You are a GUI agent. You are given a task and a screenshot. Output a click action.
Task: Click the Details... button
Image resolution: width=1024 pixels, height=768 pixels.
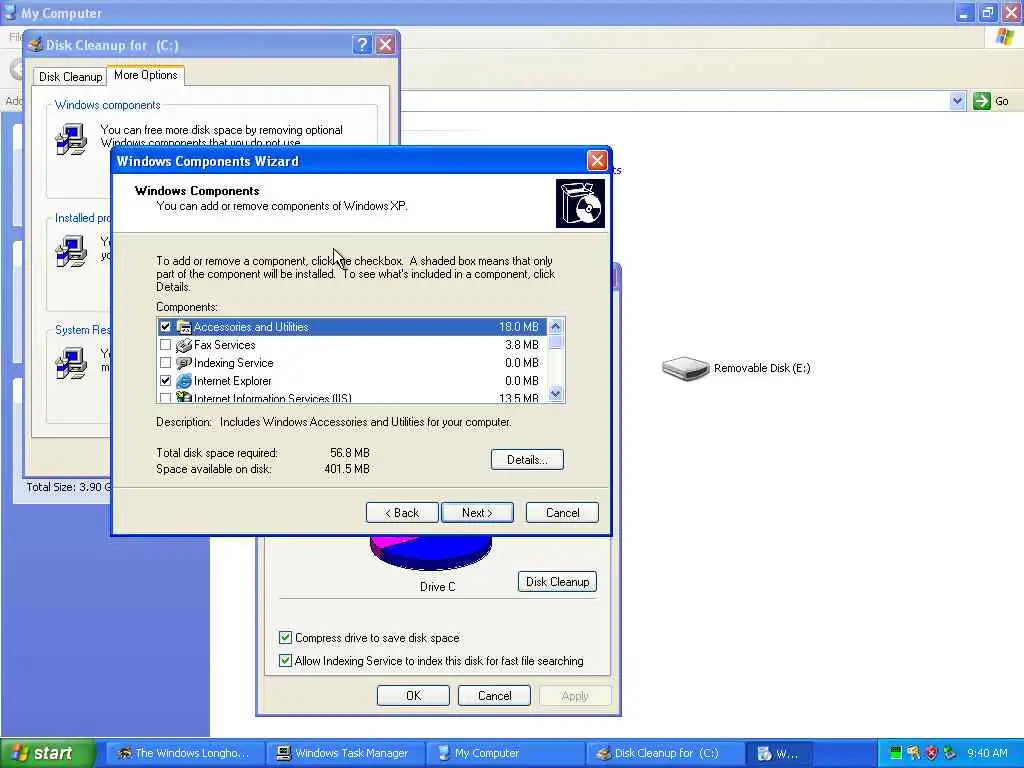click(527, 459)
